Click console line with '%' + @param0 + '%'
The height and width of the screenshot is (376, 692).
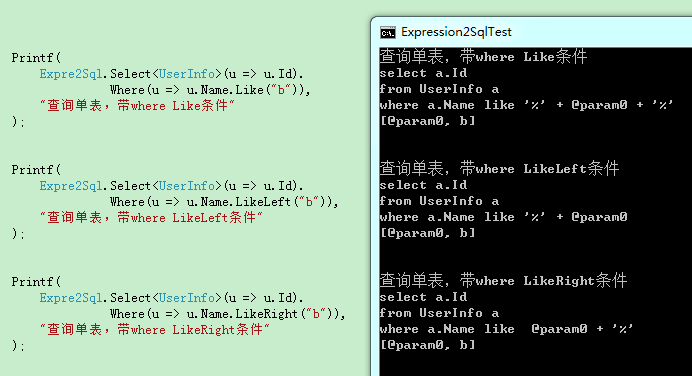pos(526,105)
